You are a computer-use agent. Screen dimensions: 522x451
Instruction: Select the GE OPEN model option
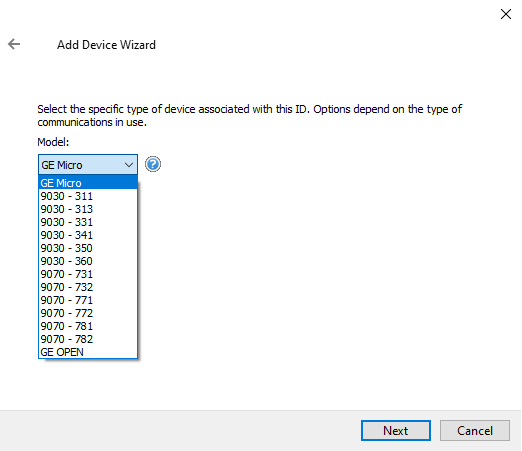click(x=88, y=352)
